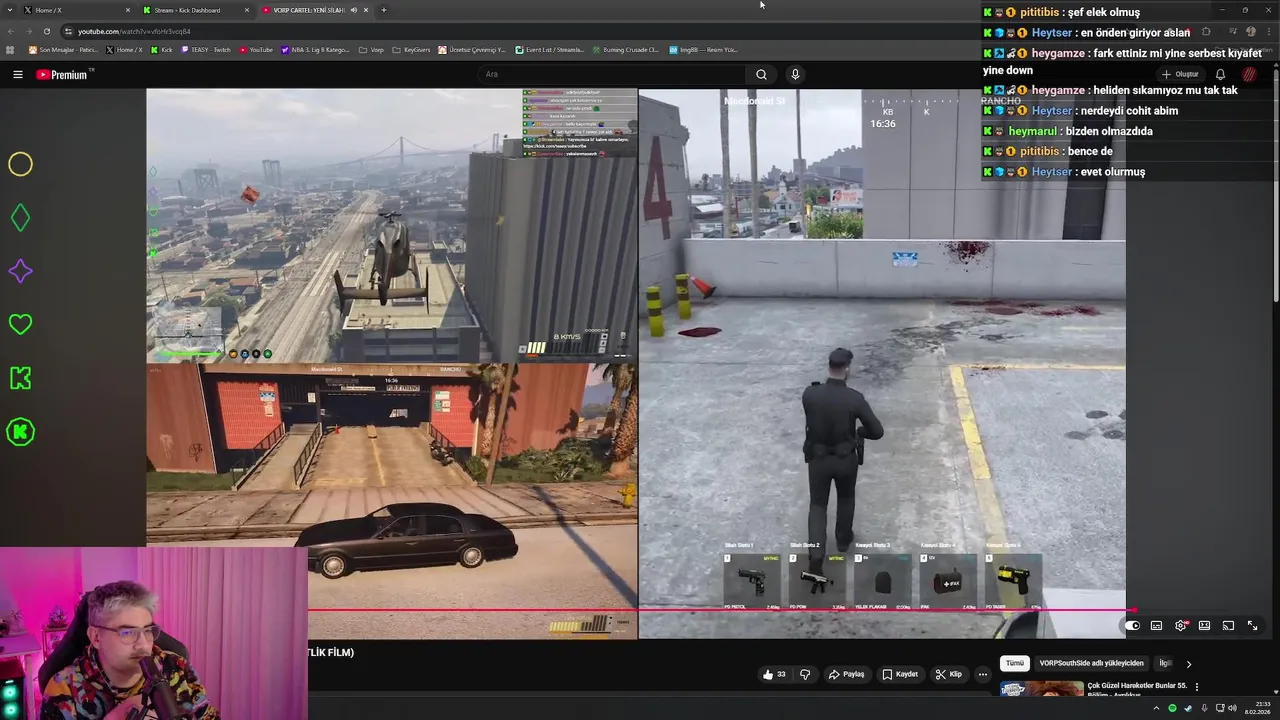Create a clip with Klip button
The width and height of the screenshot is (1280, 720).
(949, 674)
